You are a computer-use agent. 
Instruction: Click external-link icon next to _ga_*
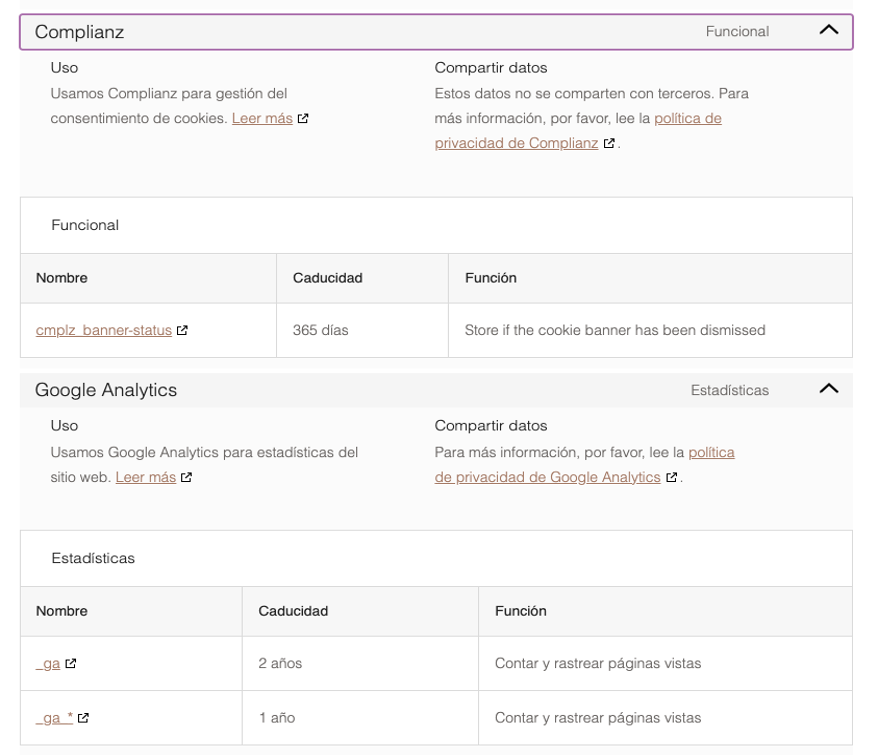[x=84, y=718]
